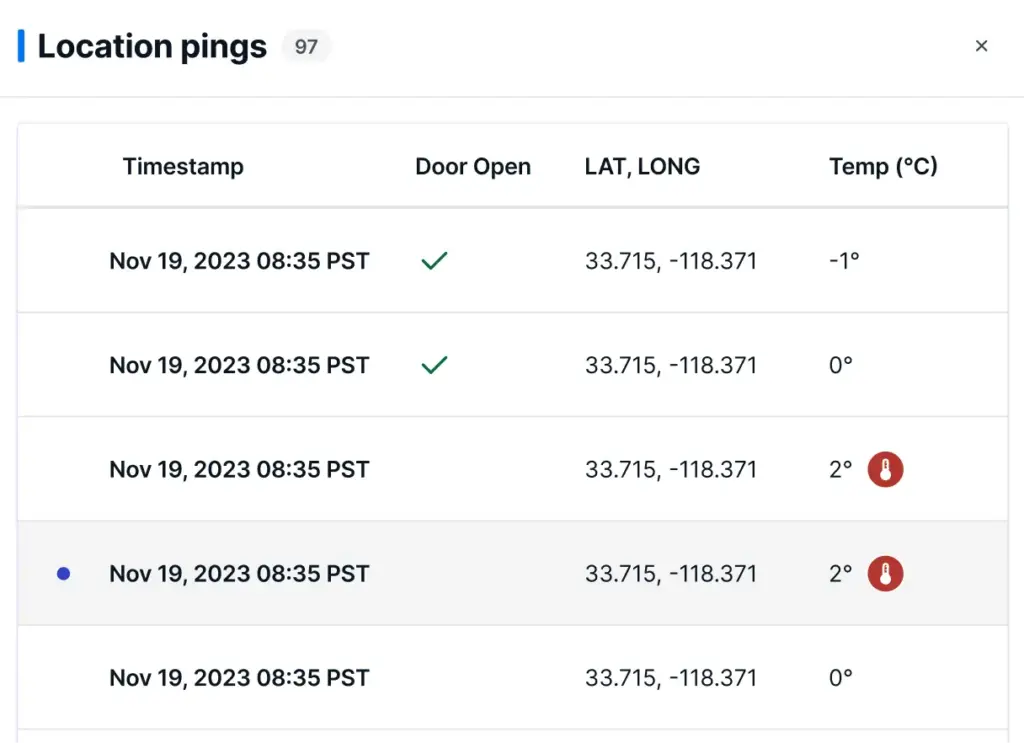Click door-open checkmark in the 0° row
Viewport: 1024px width, 743px height.
(434, 366)
